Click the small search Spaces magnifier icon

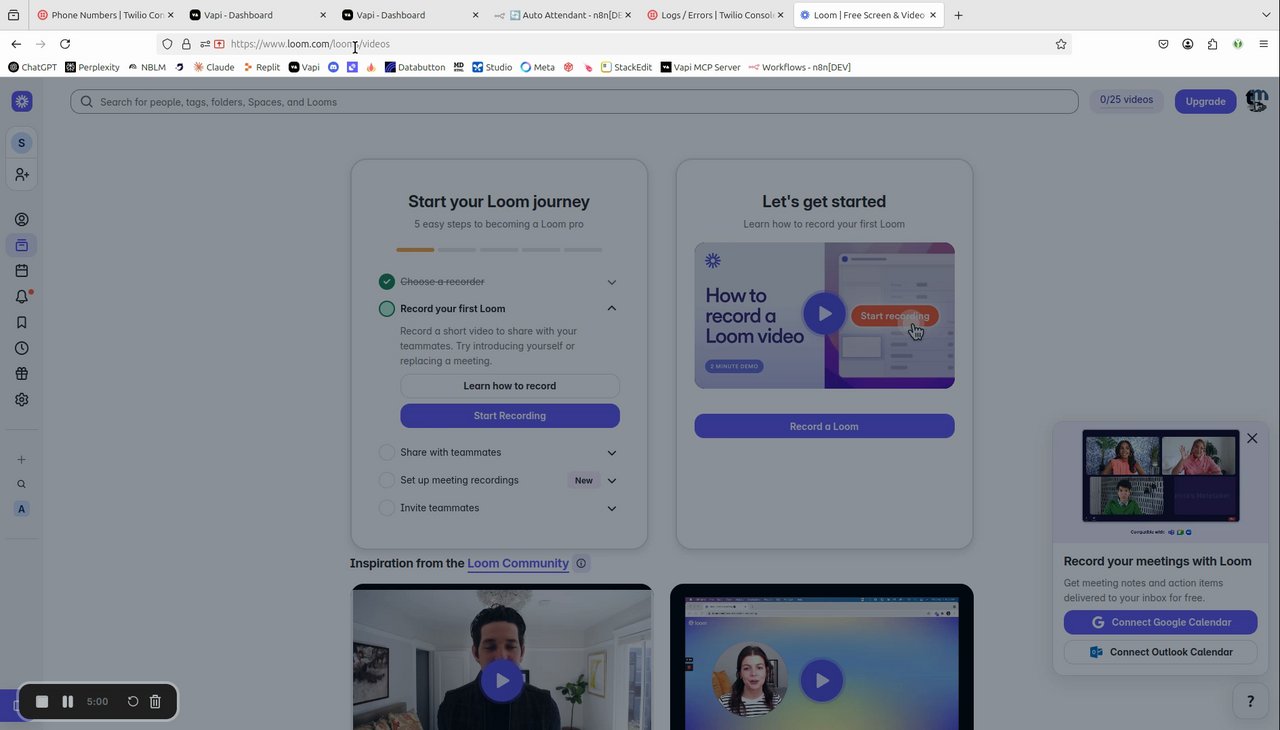22,484
